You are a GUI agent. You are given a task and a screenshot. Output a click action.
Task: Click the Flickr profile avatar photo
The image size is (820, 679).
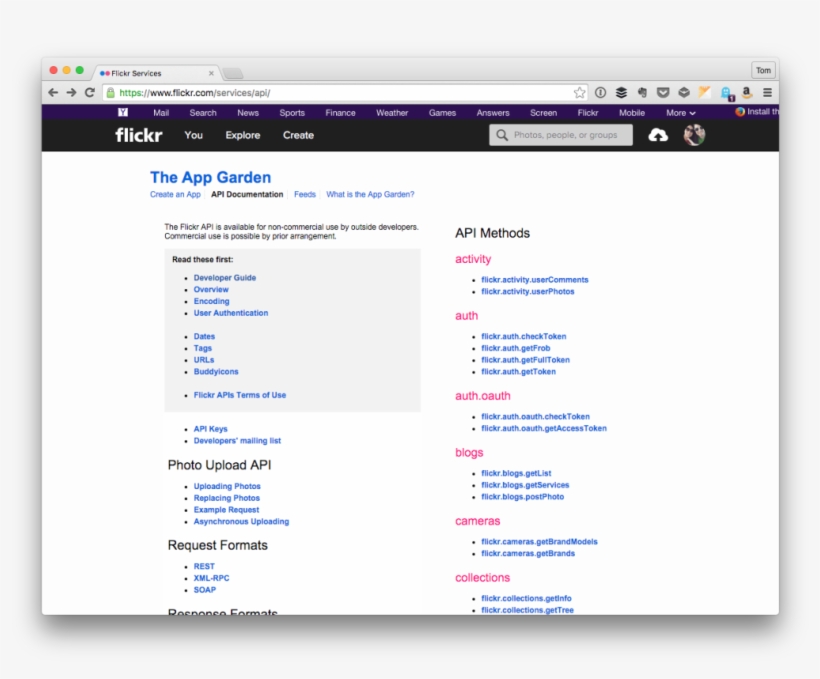pos(694,135)
